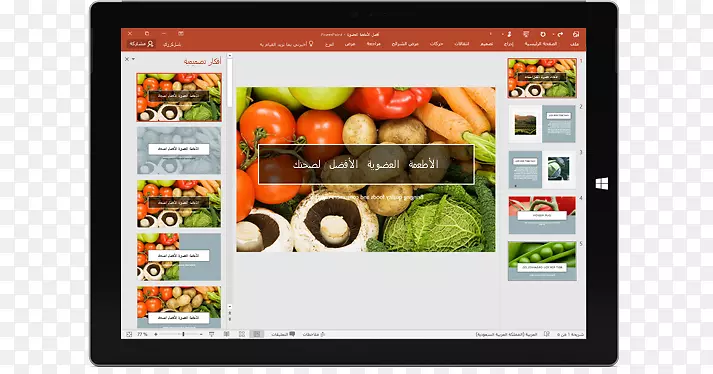The height and width of the screenshot is (374, 713).
Task: Toggle touch/mouse mode icon in title bar
Action: 510,34
